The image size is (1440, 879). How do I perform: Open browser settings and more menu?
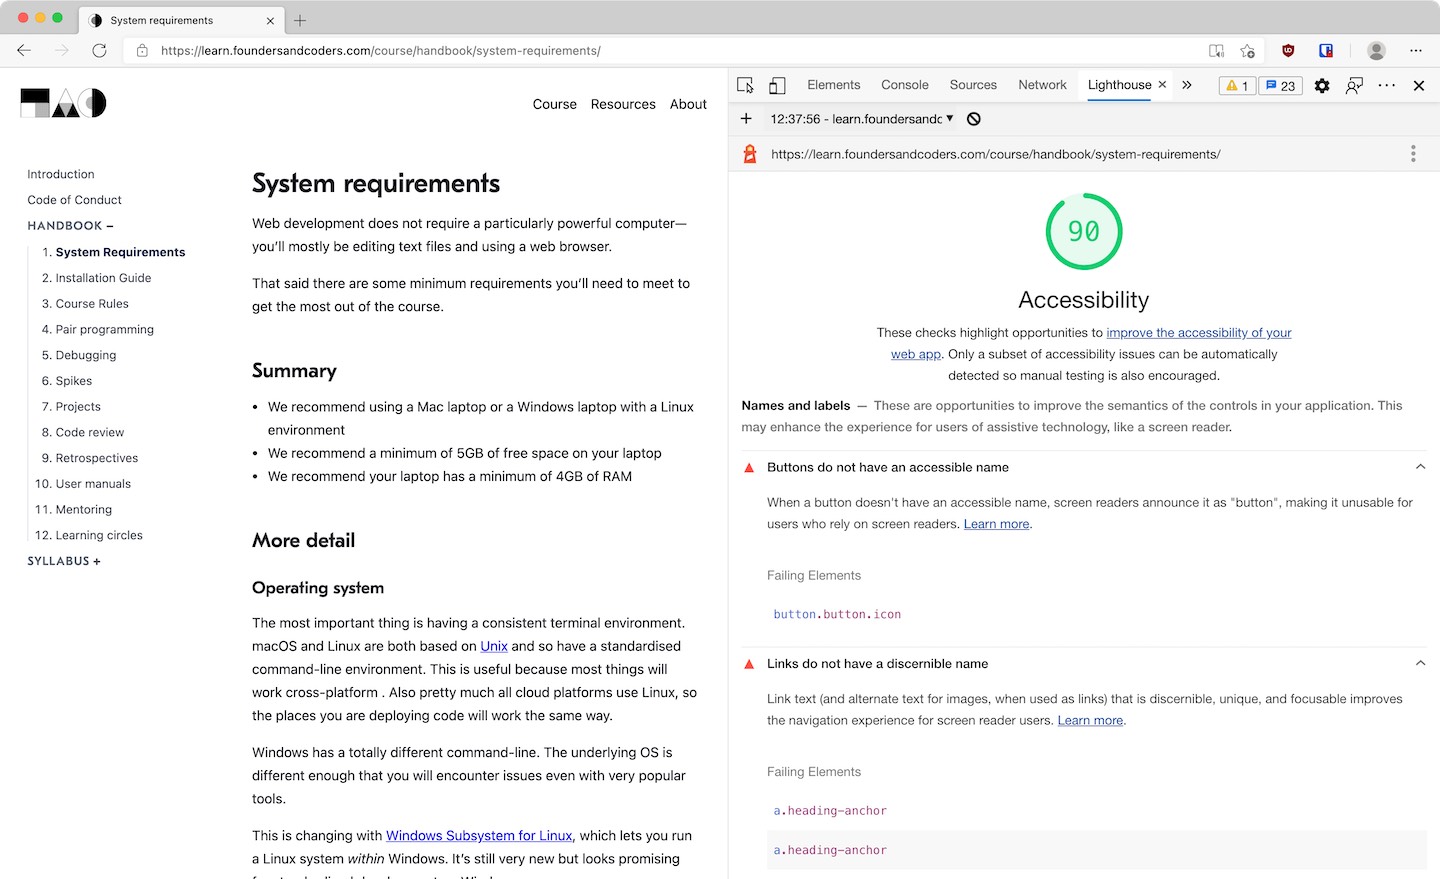click(1416, 50)
